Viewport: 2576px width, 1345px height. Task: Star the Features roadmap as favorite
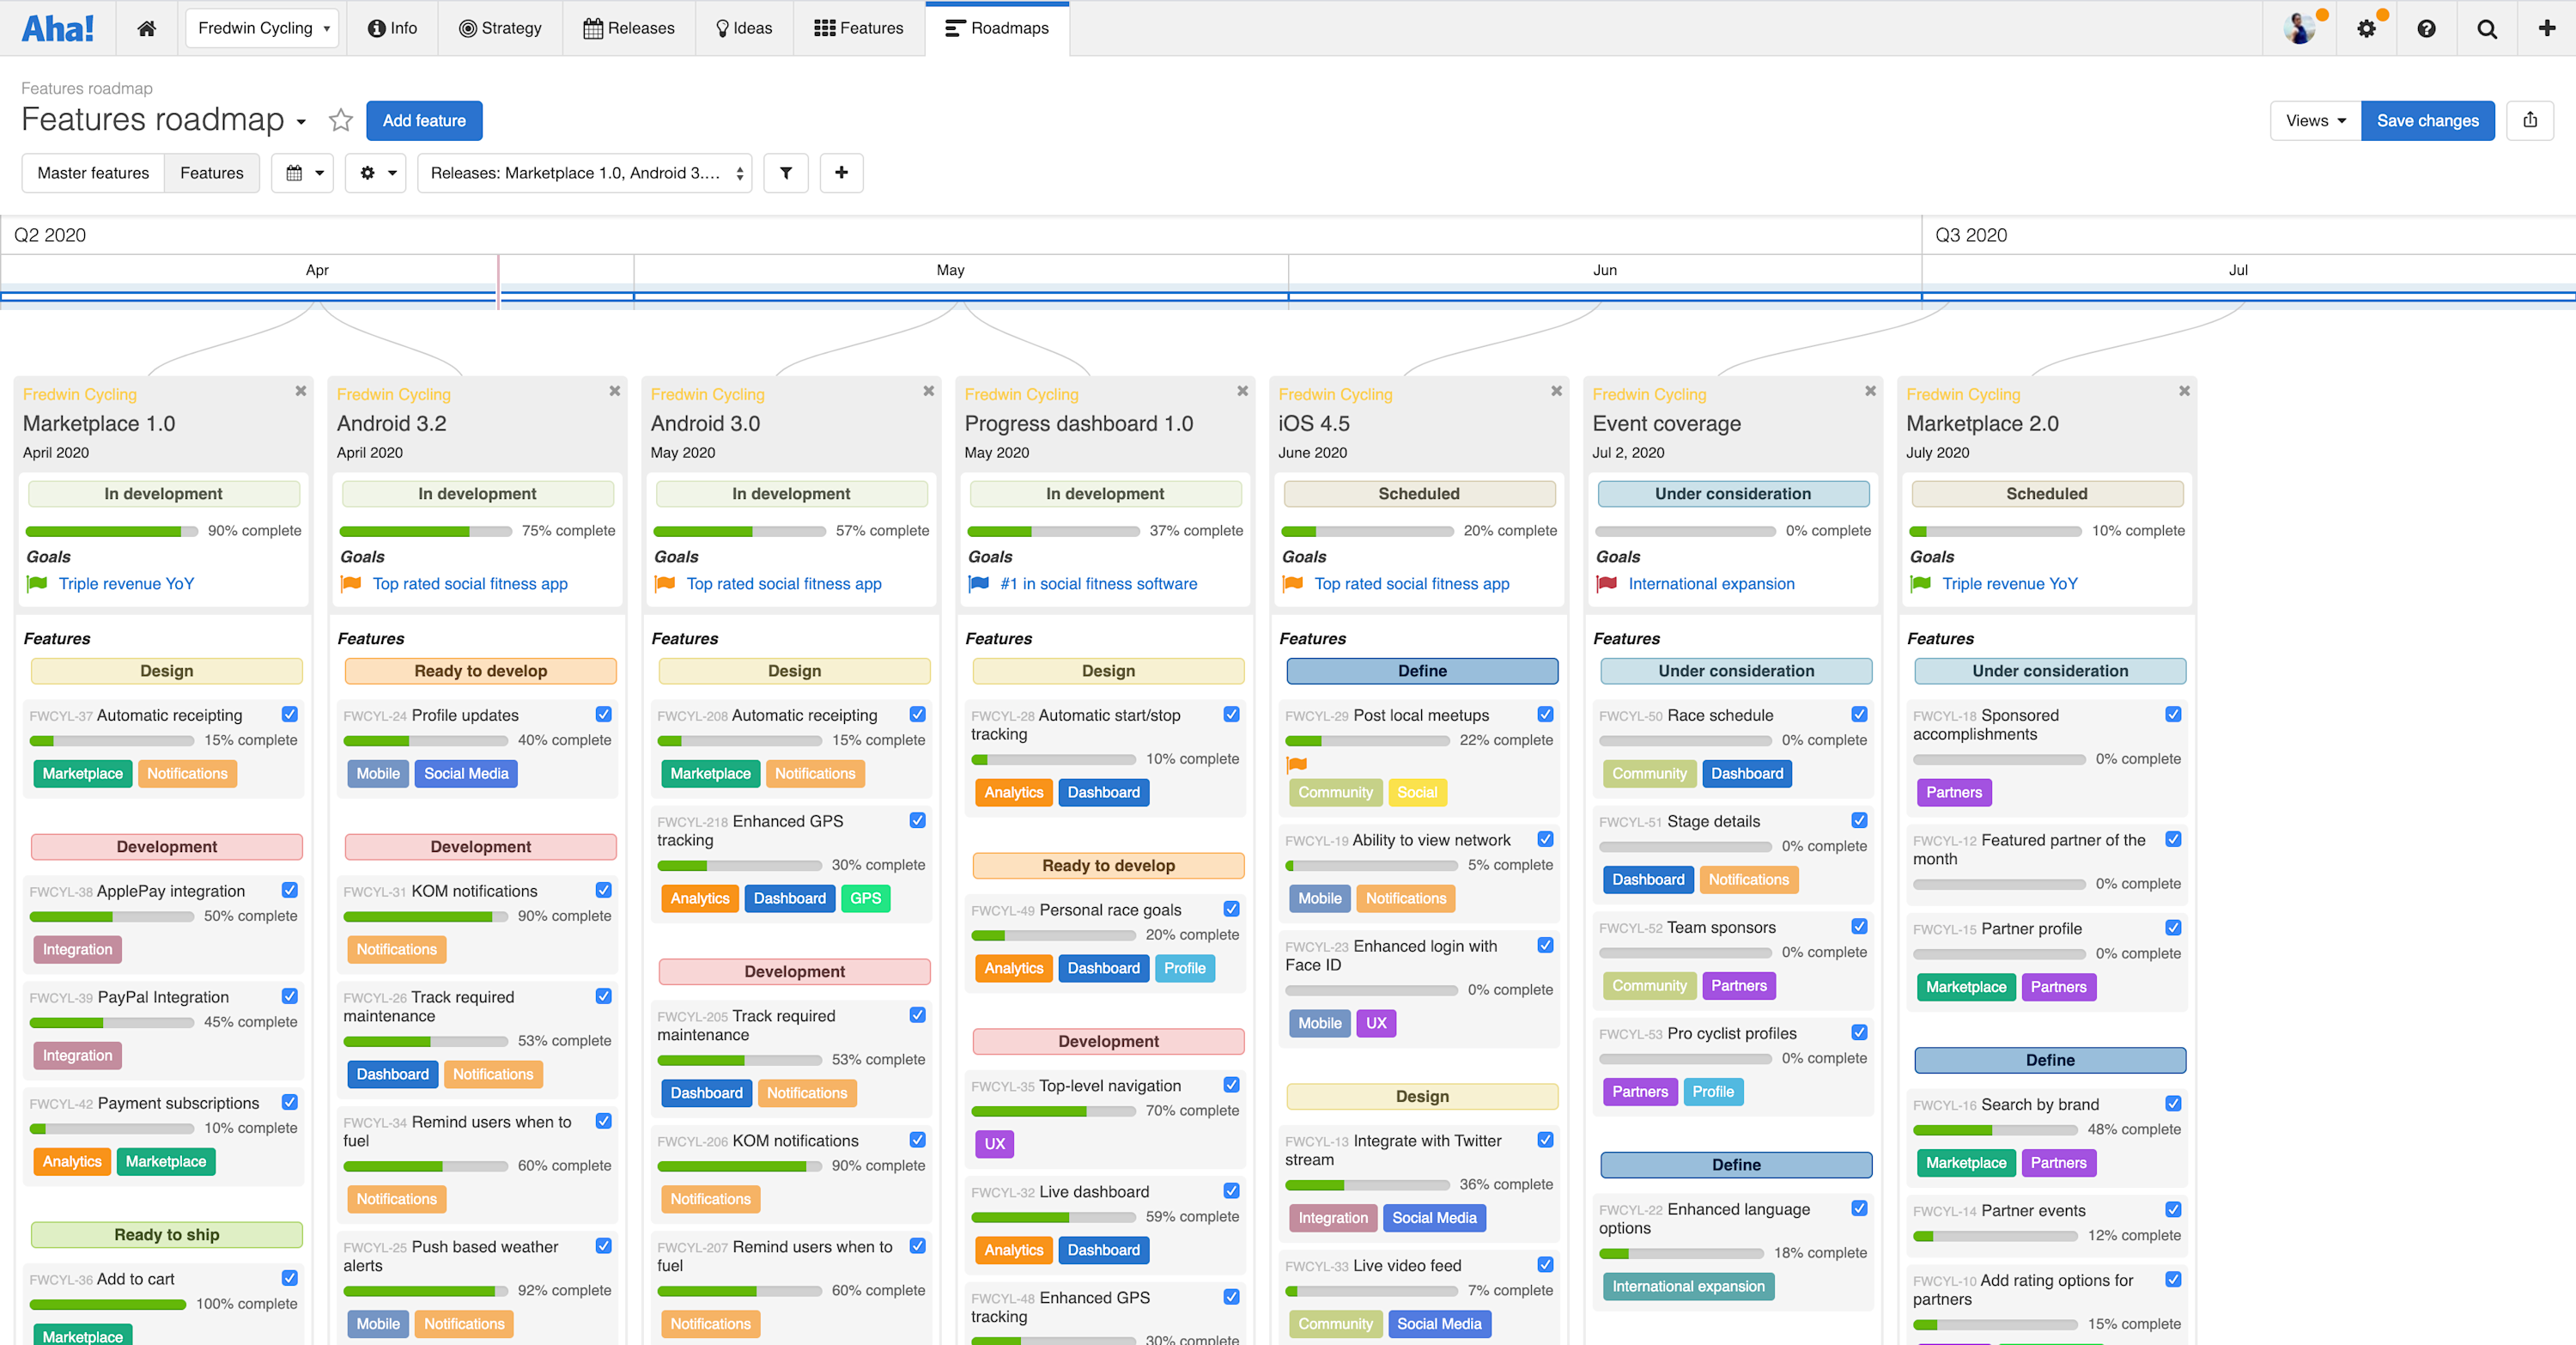pyautogui.click(x=341, y=120)
